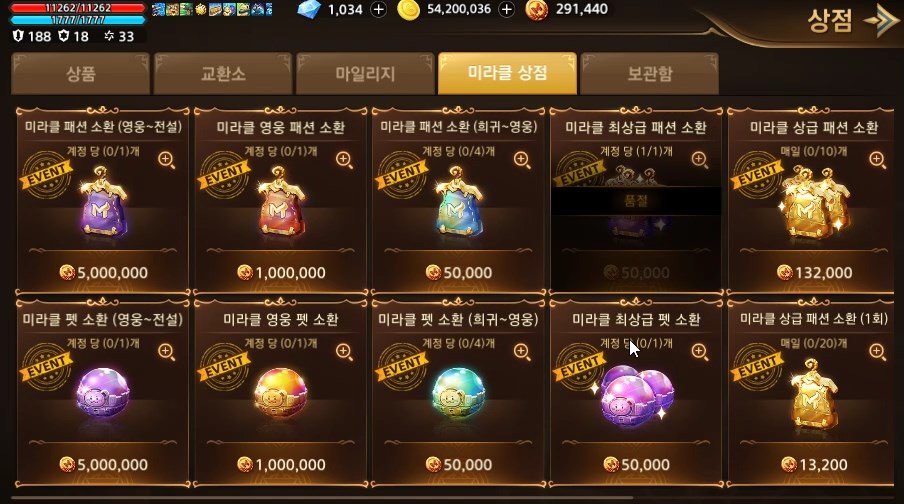Click the active buff icons strip

tap(212, 9)
